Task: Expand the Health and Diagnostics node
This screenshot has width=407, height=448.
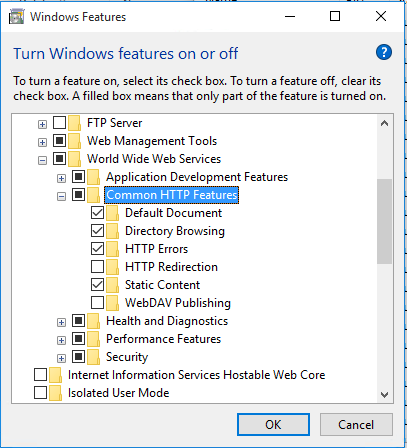Action: tap(61, 323)
